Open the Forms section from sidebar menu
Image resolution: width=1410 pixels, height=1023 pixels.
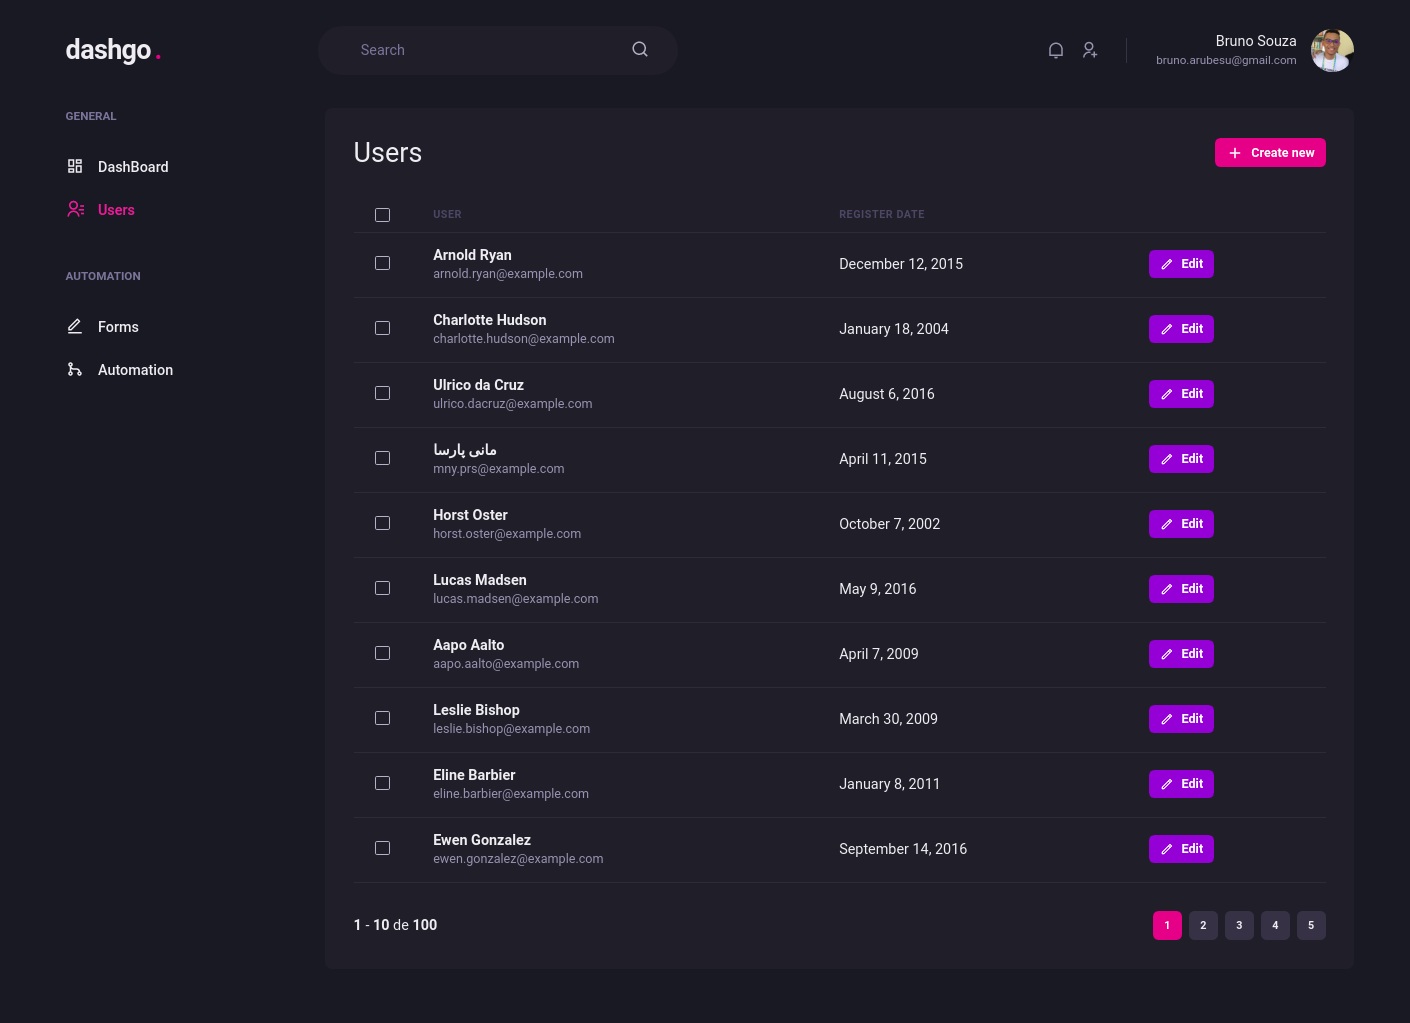pyautogui.click(x=118, y=326)
